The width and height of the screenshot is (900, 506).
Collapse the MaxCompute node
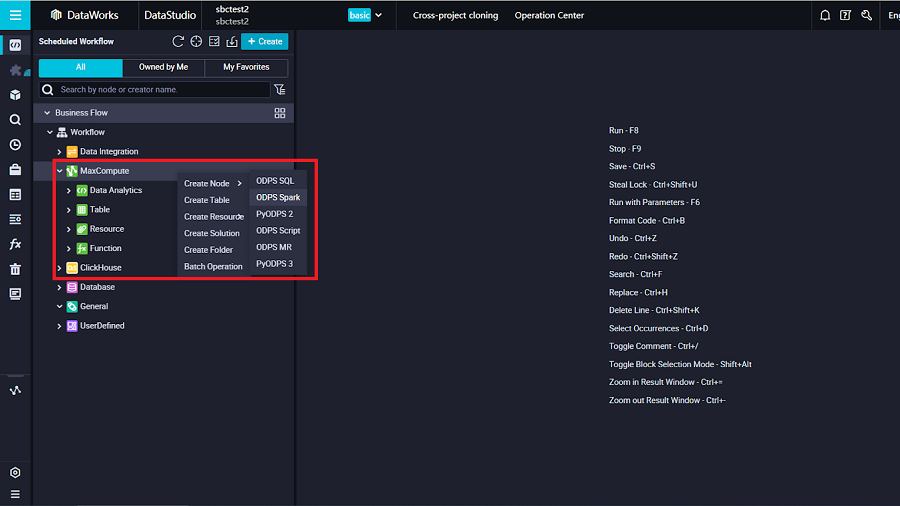60,171
